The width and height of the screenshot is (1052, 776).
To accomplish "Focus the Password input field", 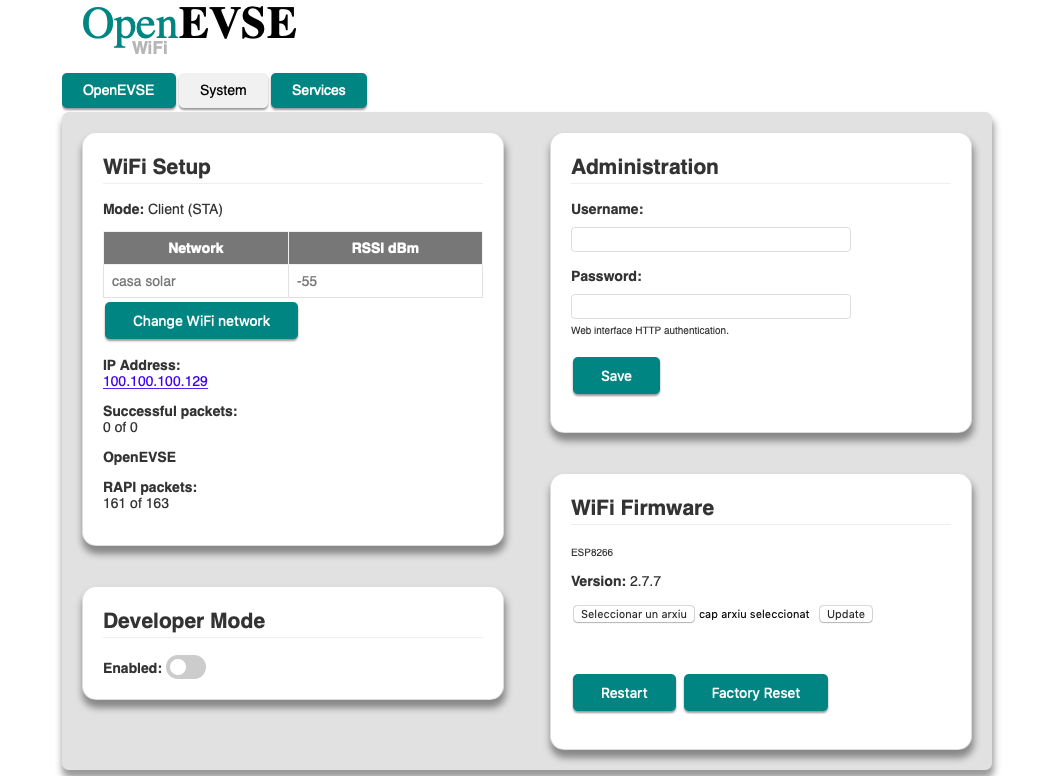I will (x=711, y=307).
